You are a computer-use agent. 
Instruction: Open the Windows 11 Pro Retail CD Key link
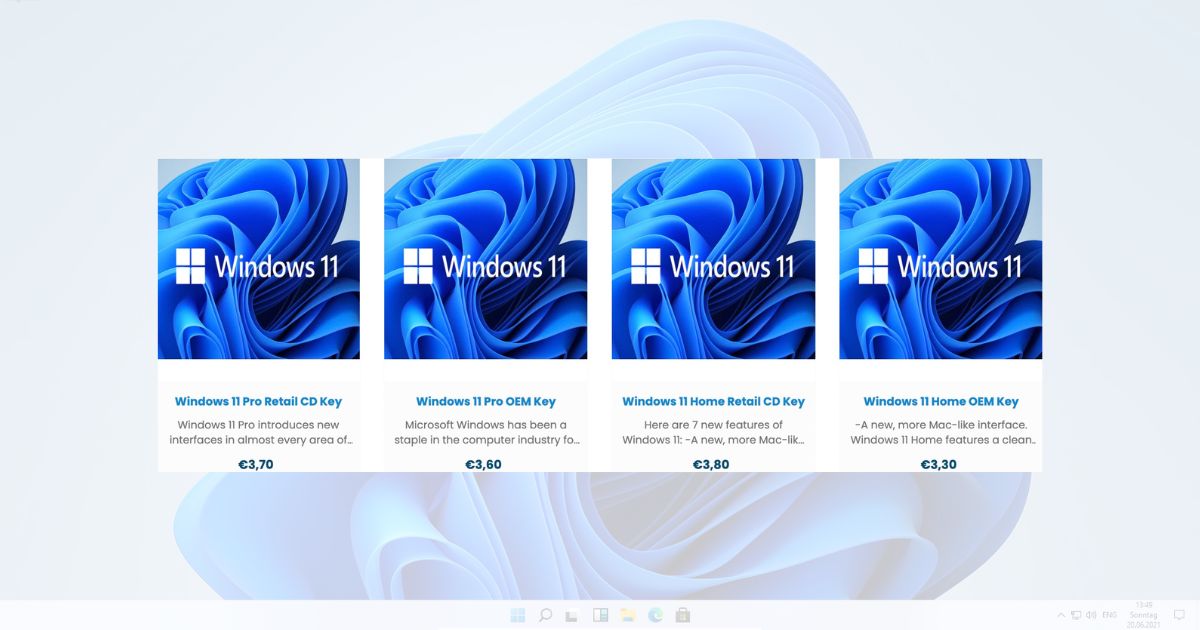[258, 402]
